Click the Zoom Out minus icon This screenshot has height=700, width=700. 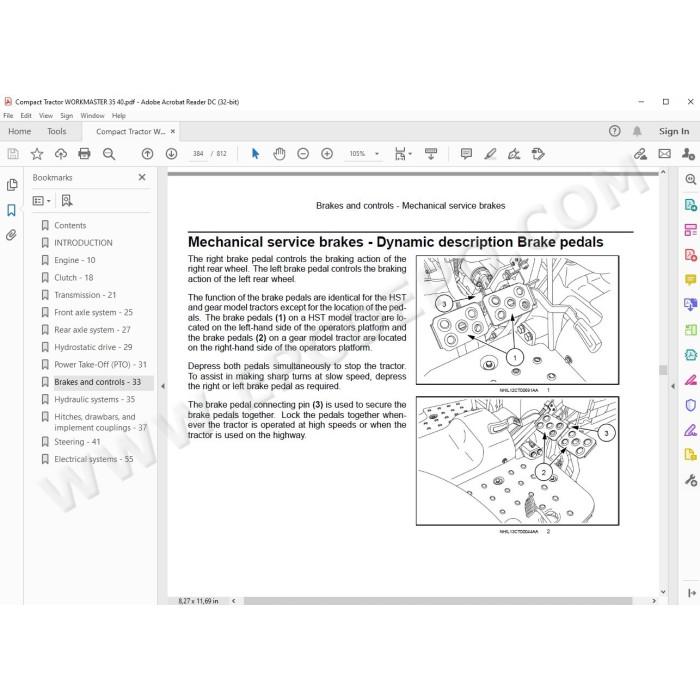(303, 154)
